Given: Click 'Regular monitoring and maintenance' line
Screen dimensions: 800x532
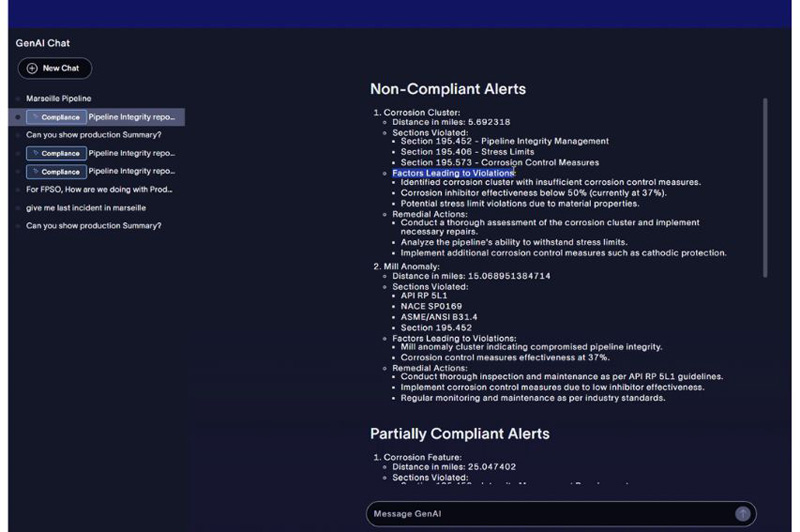Looking at the screenshot, I should pos(533,398).
